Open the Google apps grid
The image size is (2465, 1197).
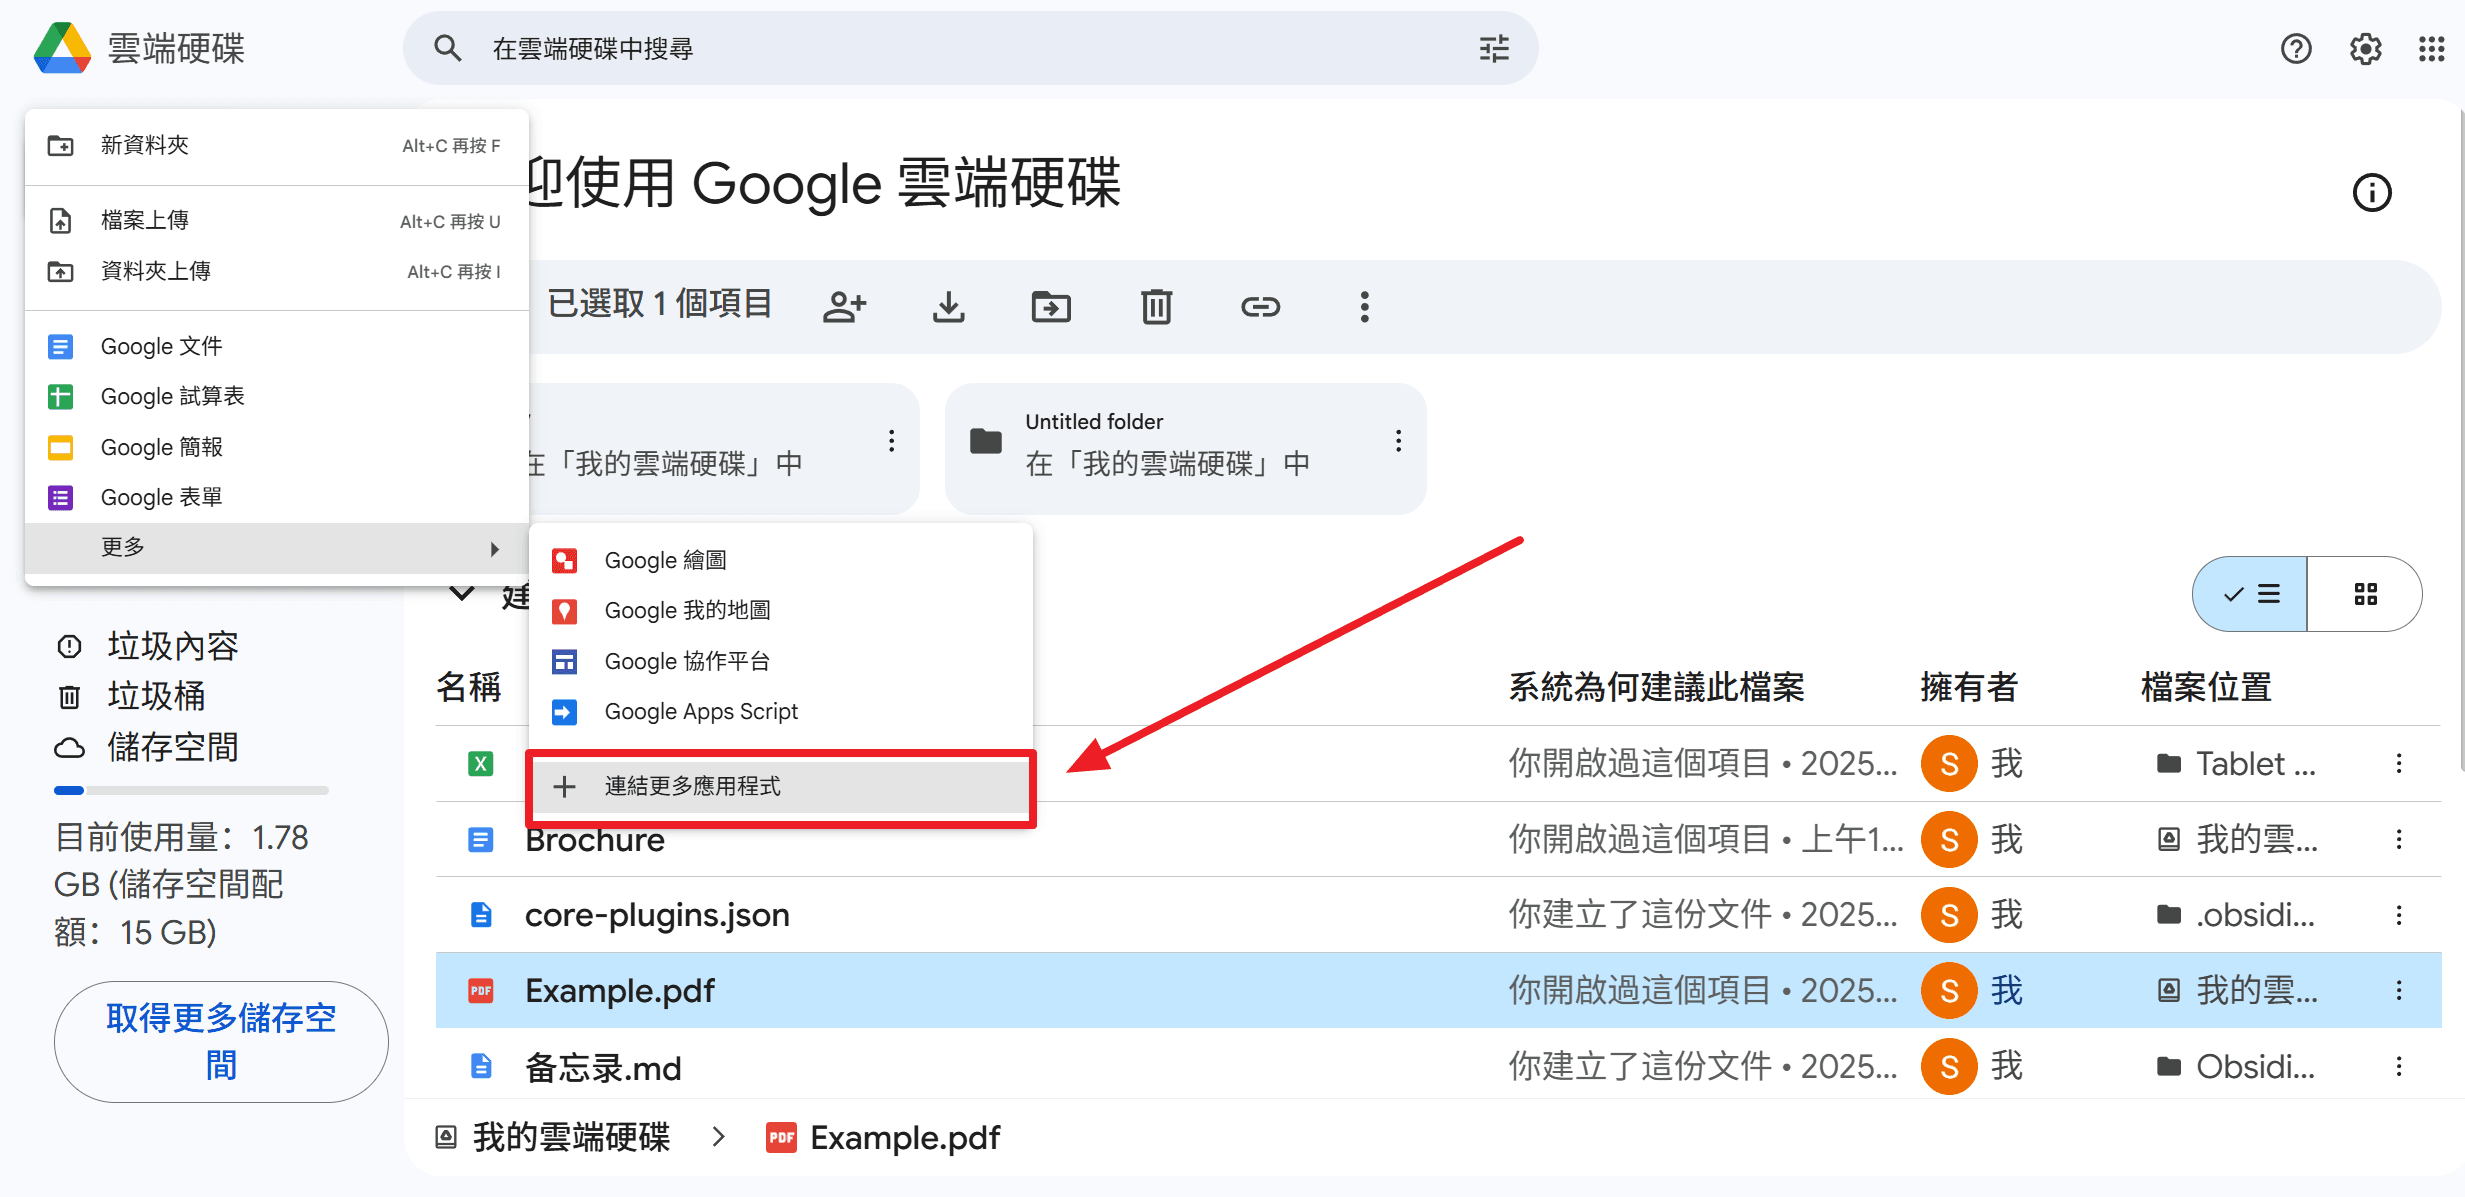[2432, 48]
